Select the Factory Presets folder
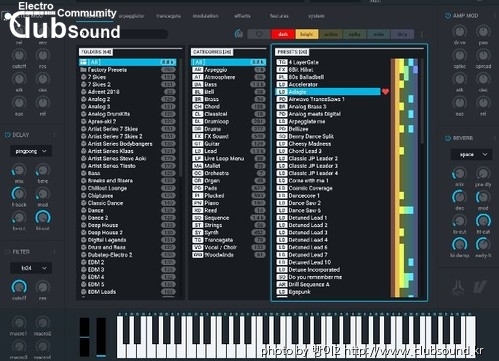 pos(128,70)
